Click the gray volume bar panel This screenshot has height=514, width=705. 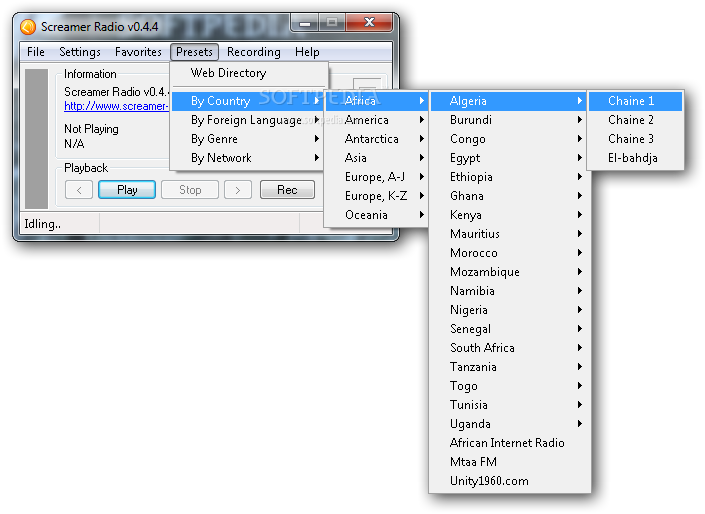(36, 139)
